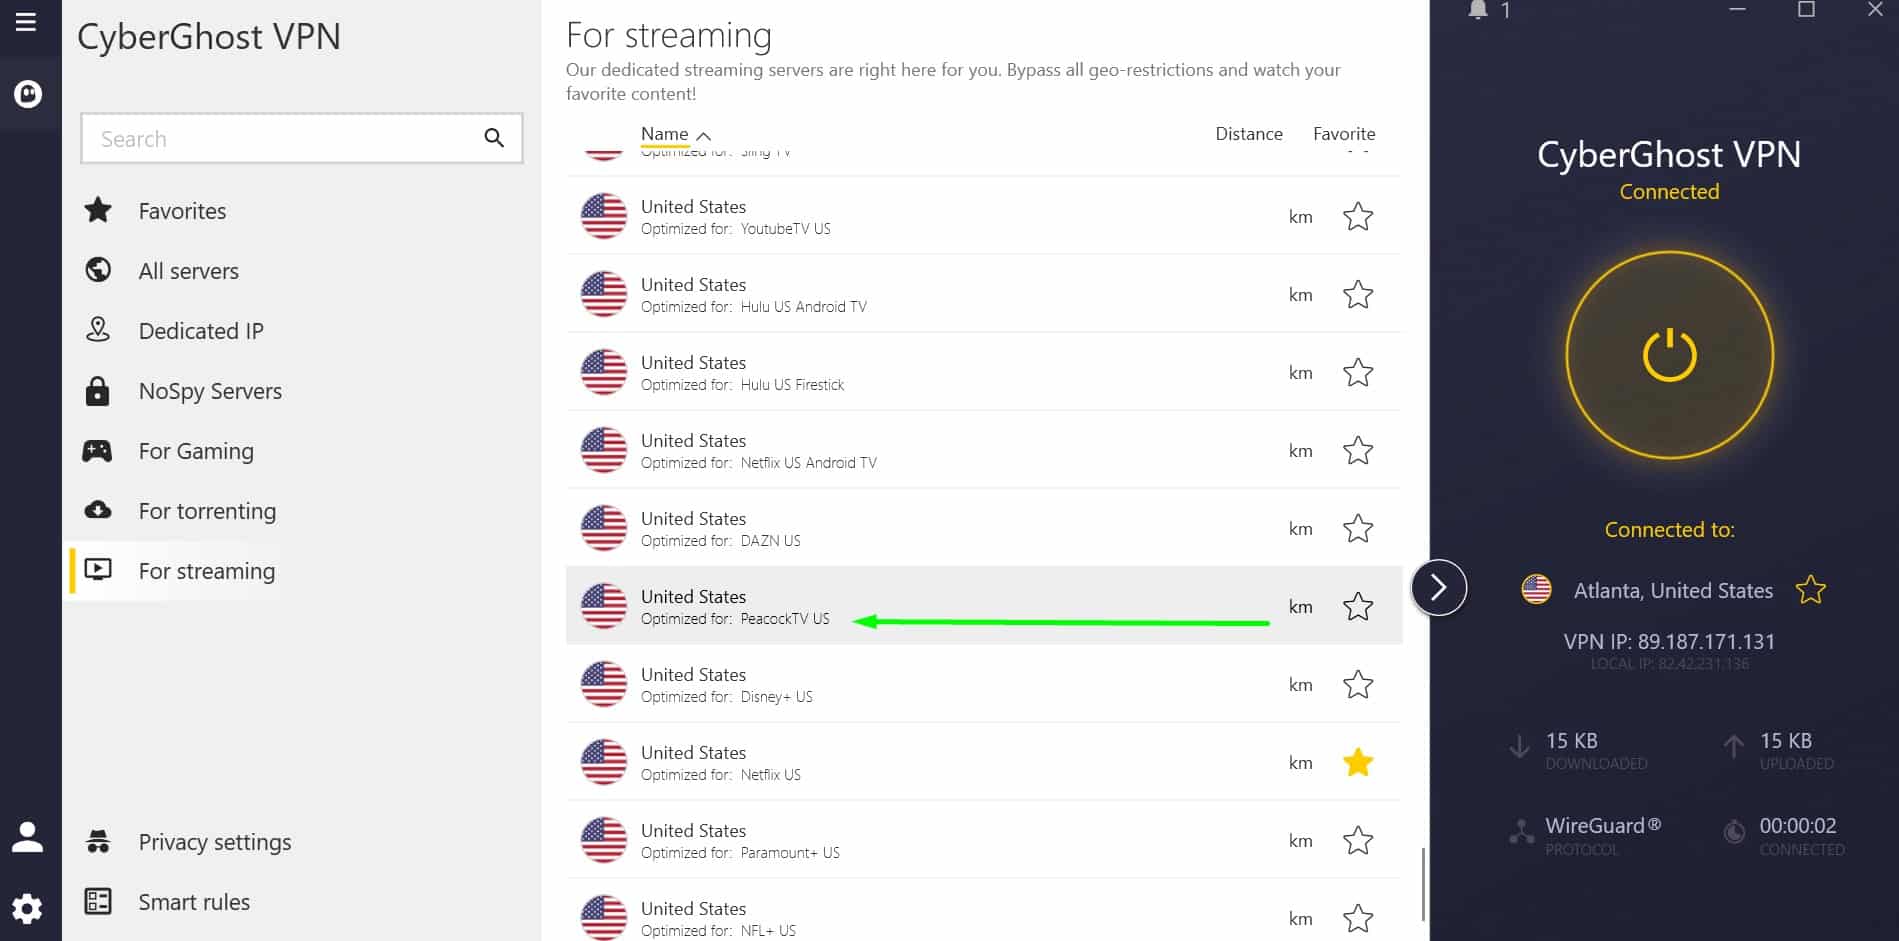Favorite the PeacockTV US server star
The image size is (1899, 941).
[1357, 606]
